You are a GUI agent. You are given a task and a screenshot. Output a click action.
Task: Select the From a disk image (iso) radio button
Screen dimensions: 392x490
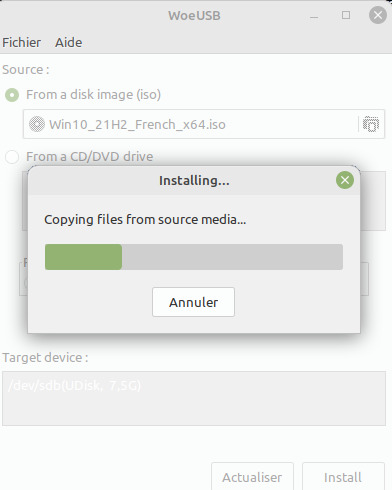(12, 95)
